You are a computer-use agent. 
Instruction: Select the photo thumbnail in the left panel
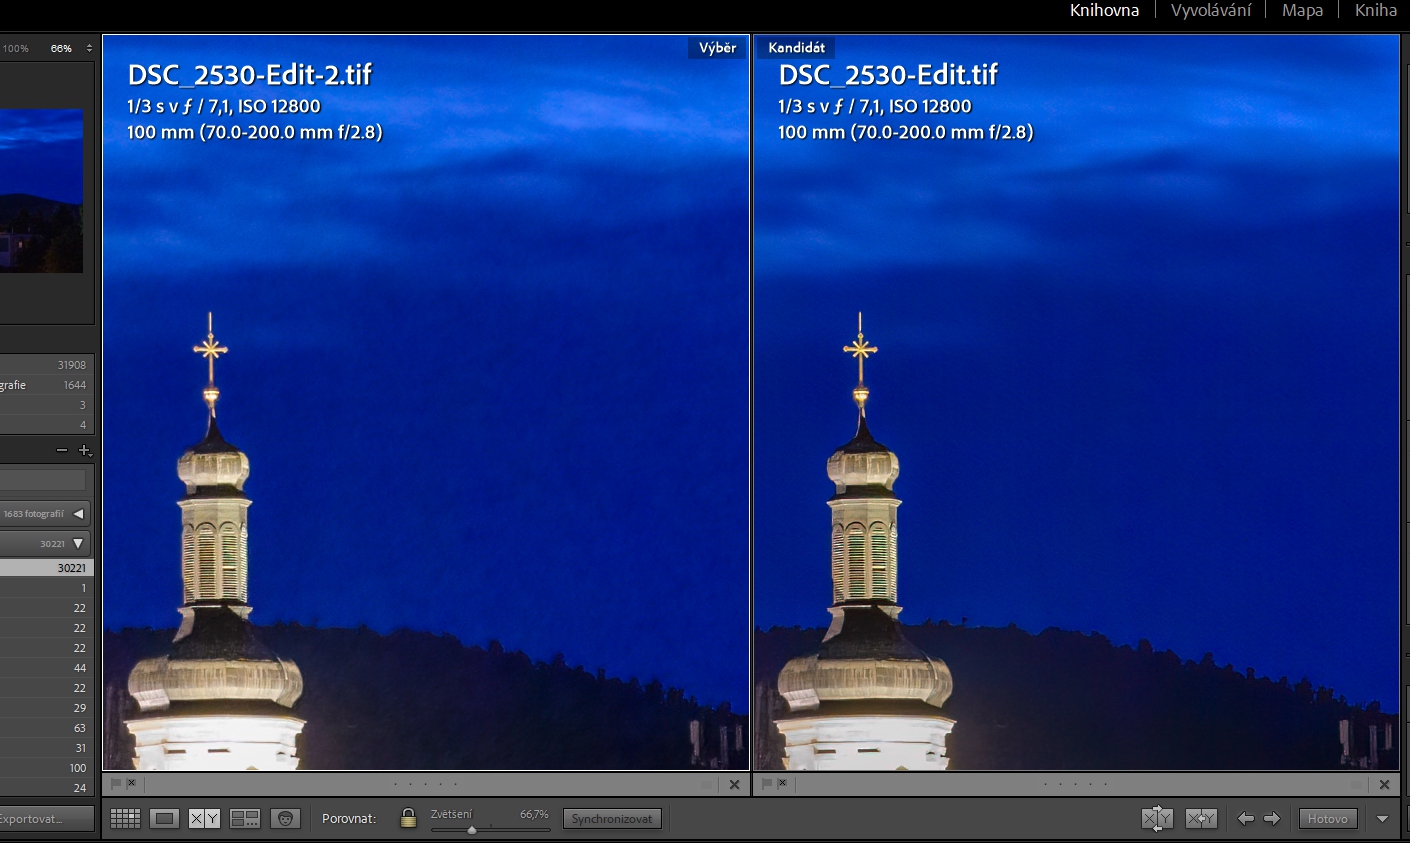(40, 190)
